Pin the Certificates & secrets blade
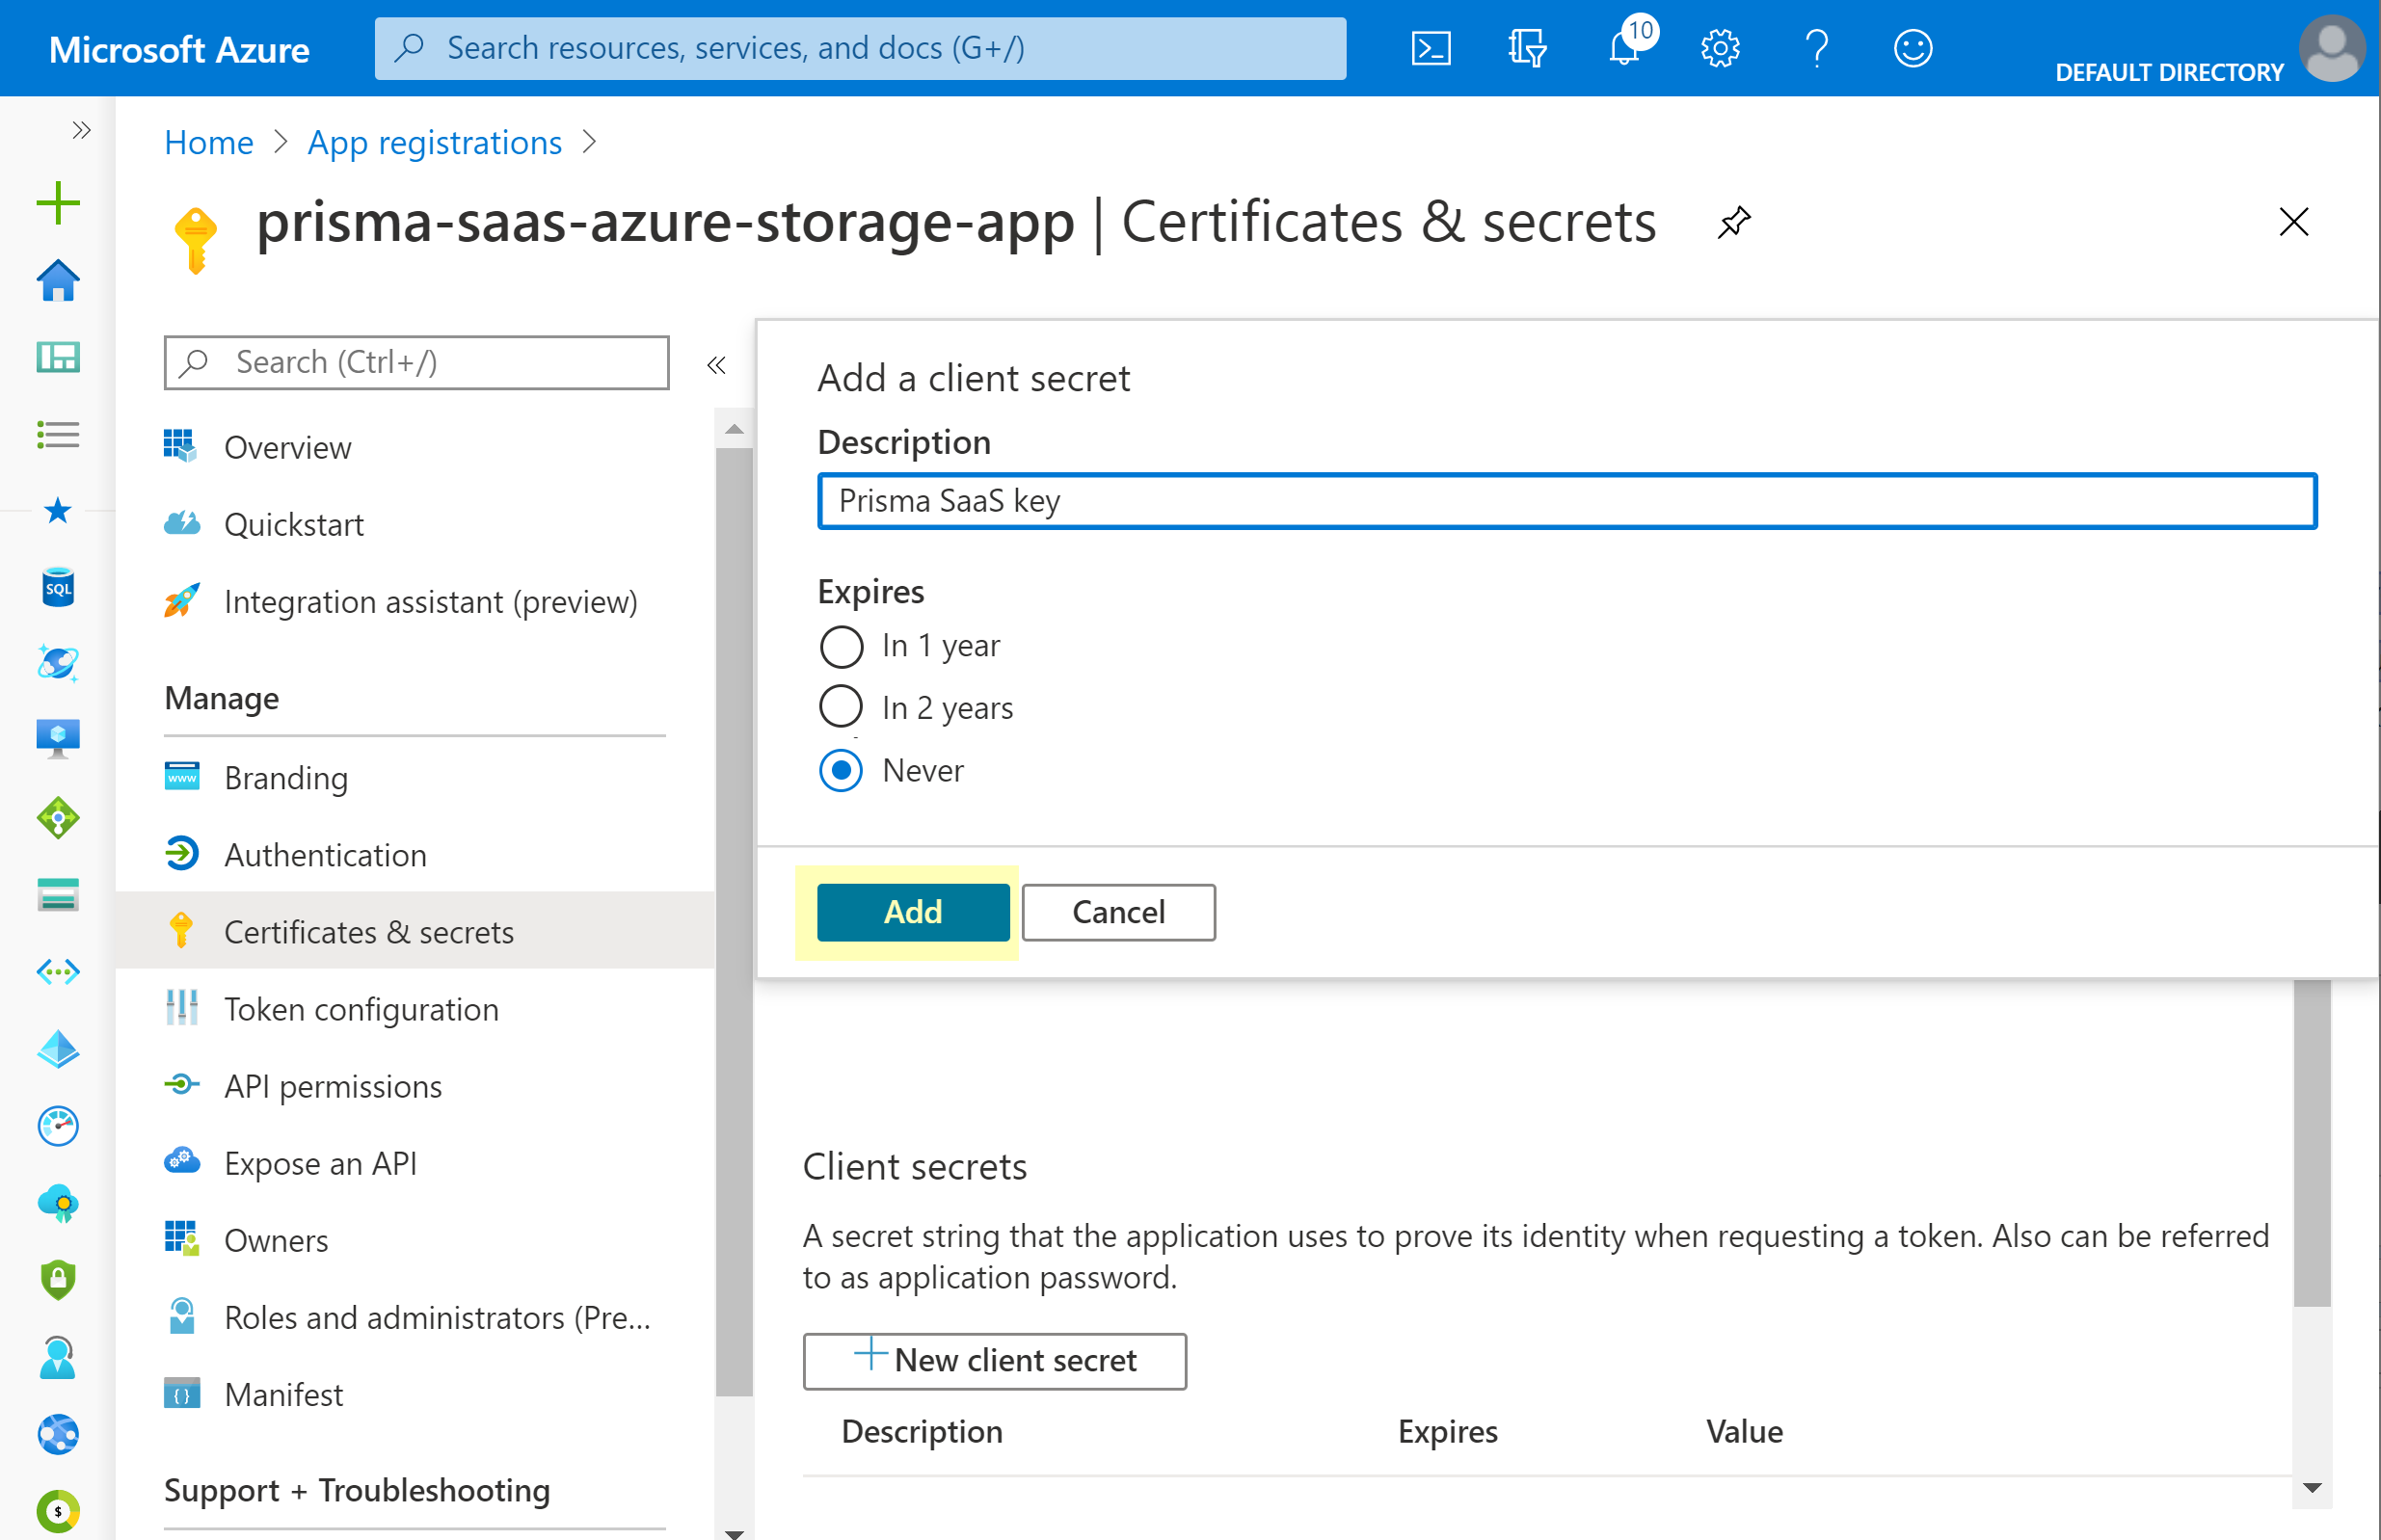Screen dimensions: 2381x1540 (1733, 222)
